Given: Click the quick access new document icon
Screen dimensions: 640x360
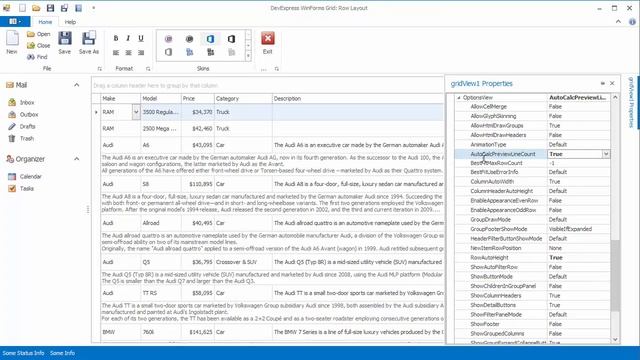Looking at the screenshot, I should [22, 8].
